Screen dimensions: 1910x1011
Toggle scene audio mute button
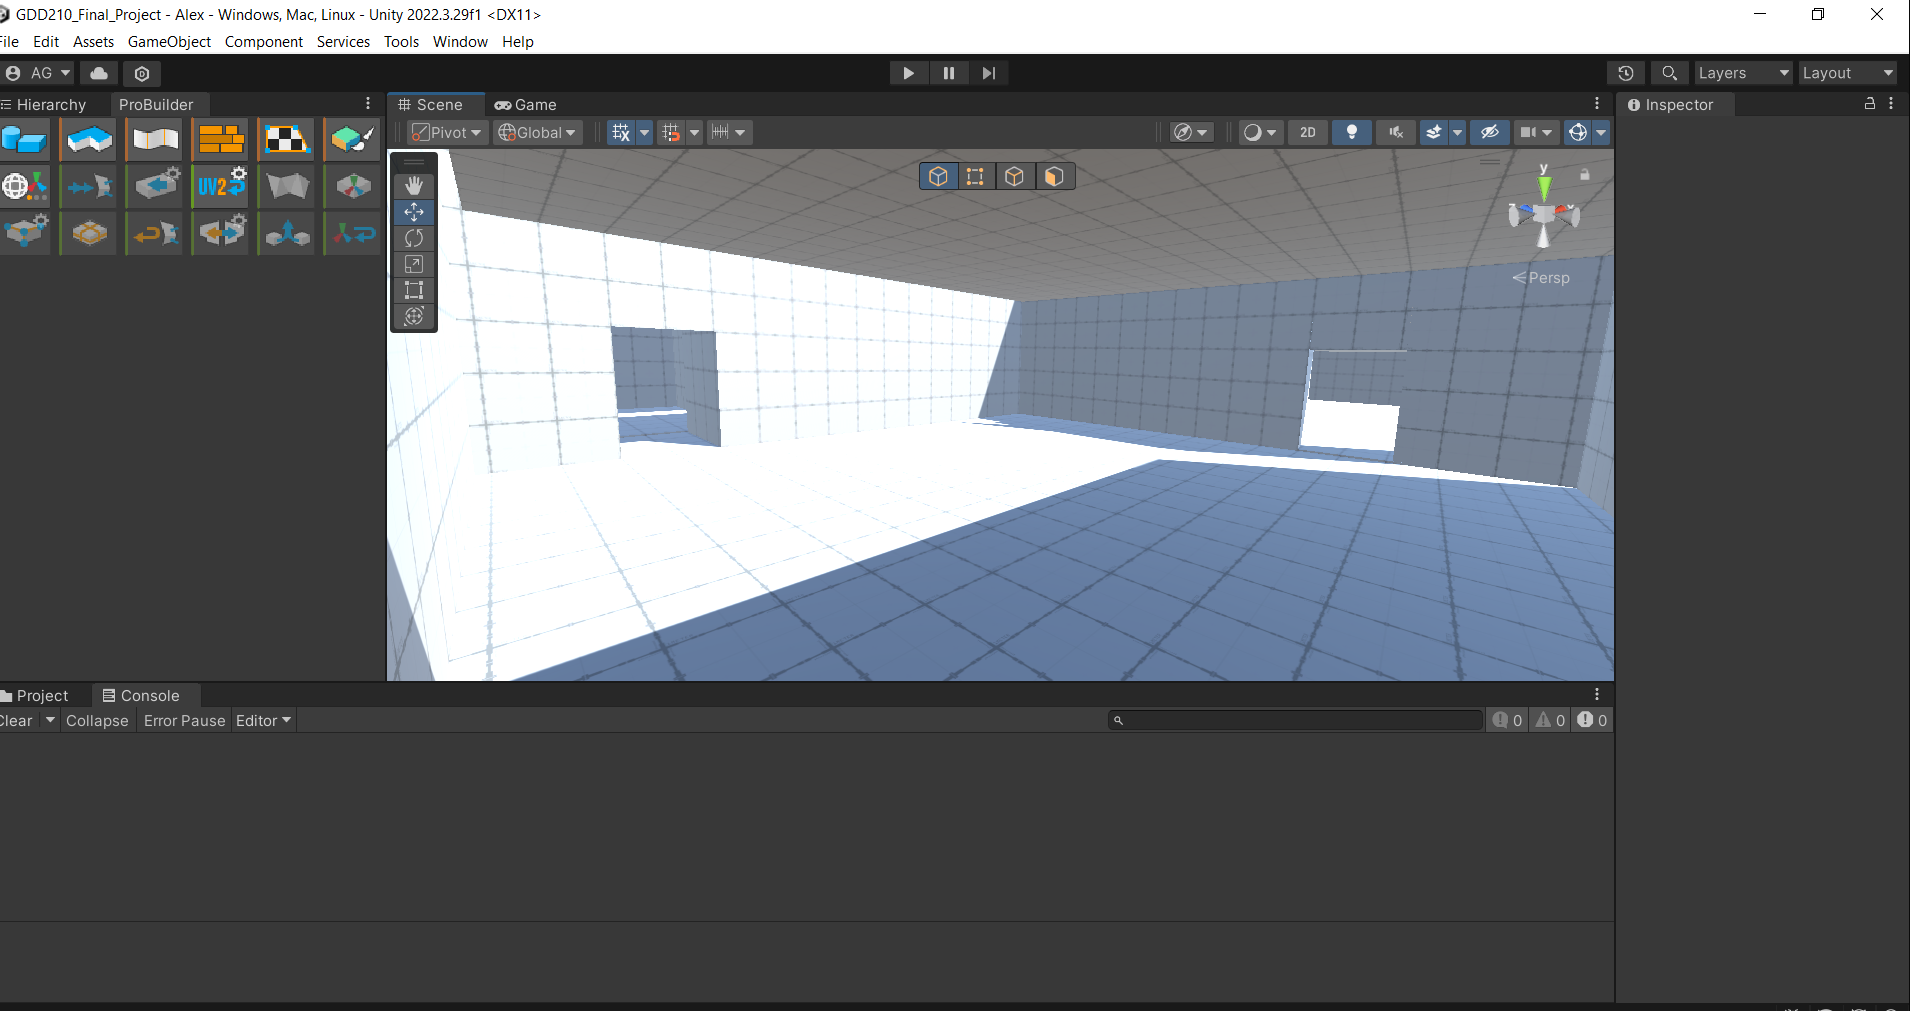click(x=1396, y=133)
